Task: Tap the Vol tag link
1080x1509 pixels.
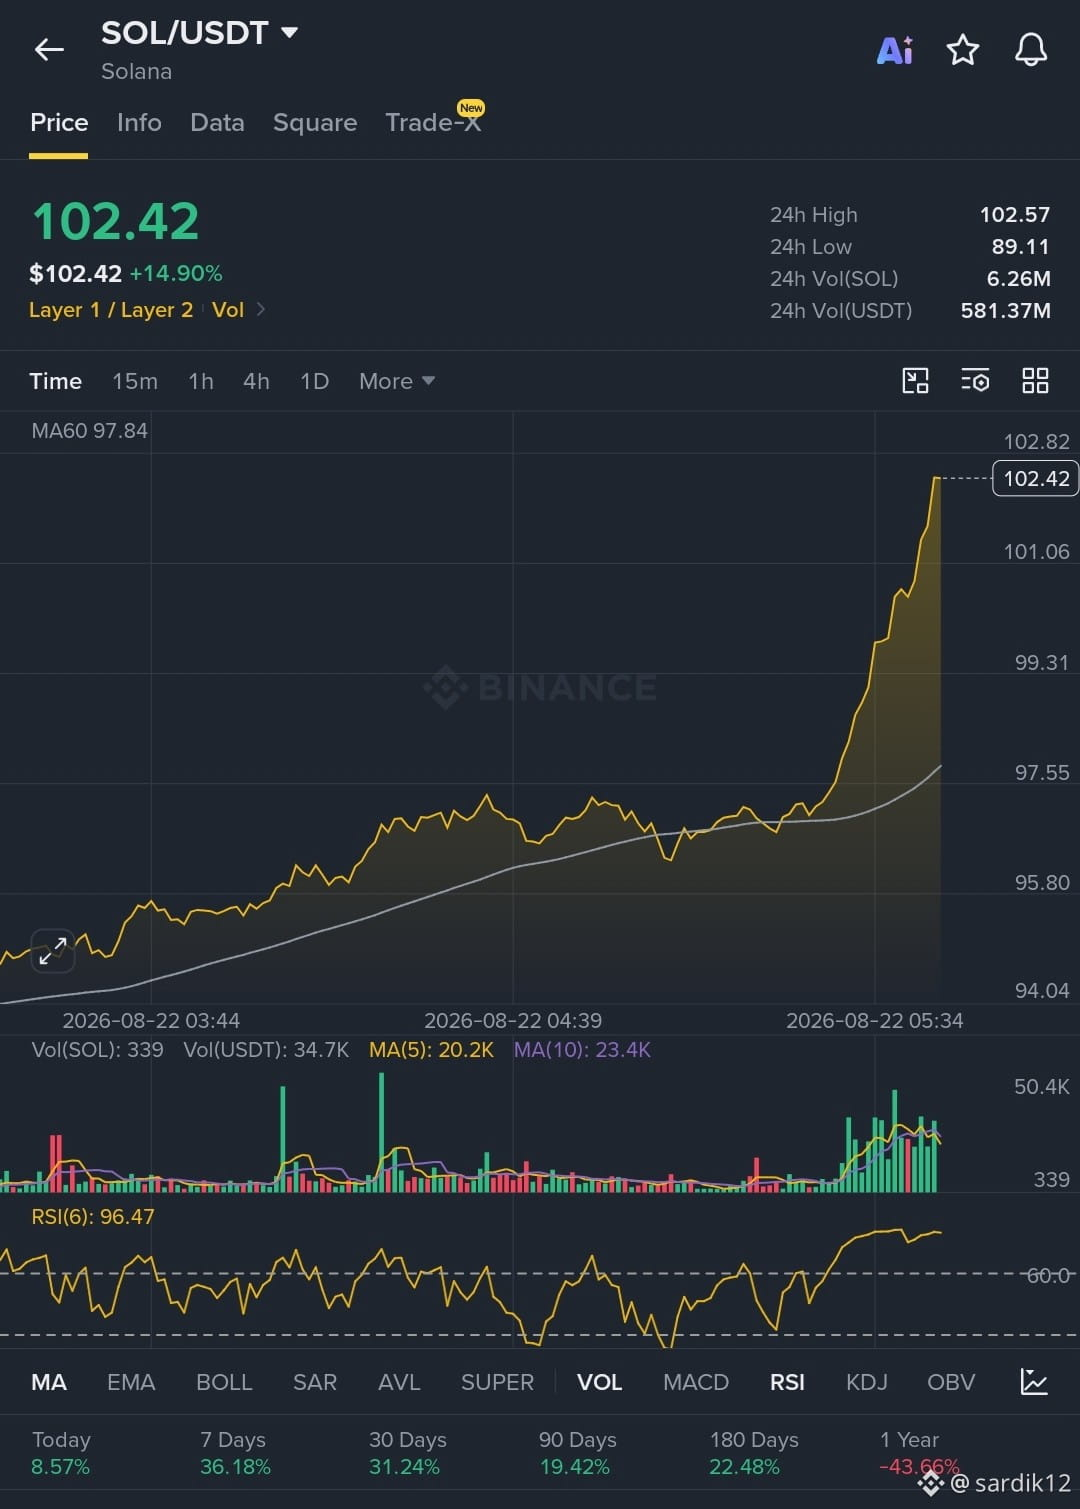Action: pos(228,310)
